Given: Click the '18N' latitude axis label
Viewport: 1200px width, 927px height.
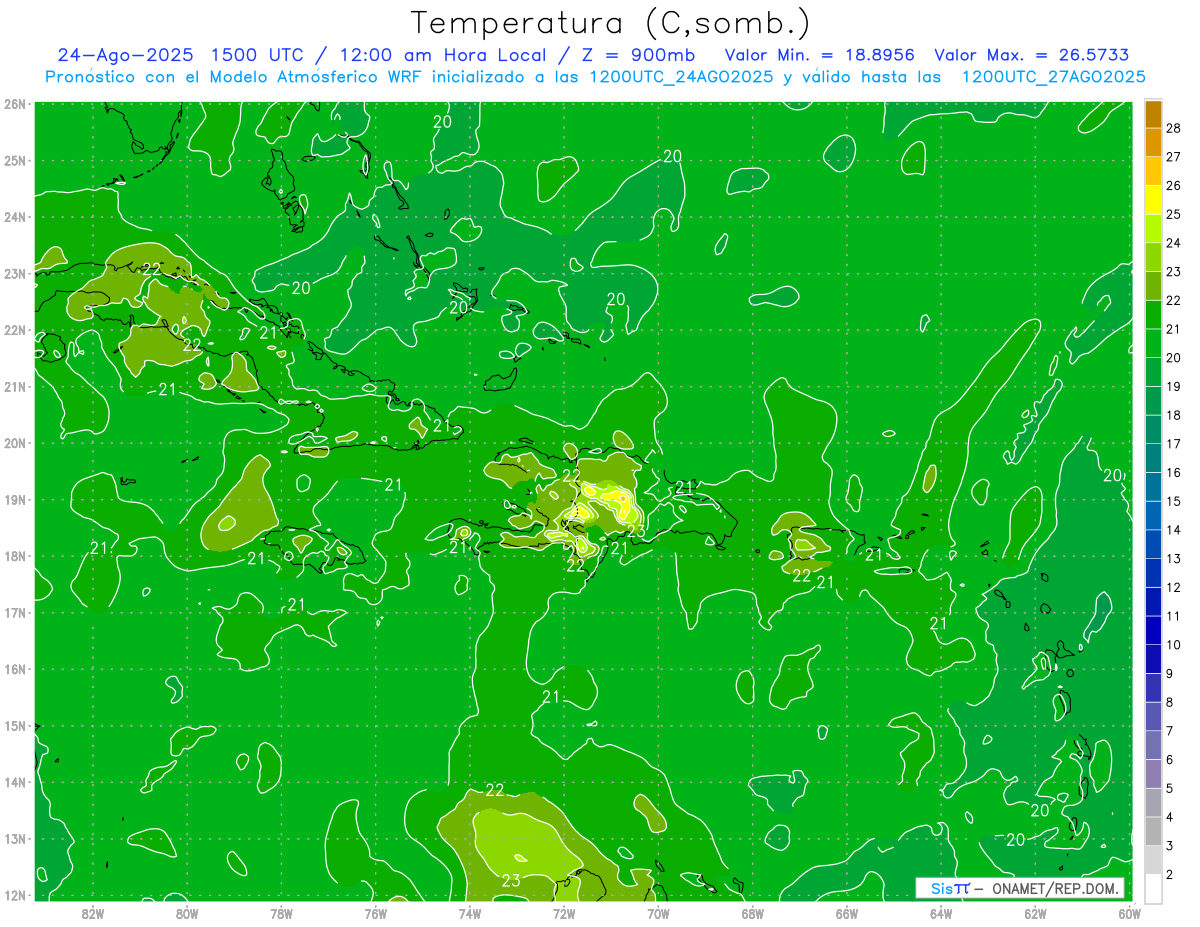Looking at the screenshot, I should pyautogui.click(x=15, y=556).
